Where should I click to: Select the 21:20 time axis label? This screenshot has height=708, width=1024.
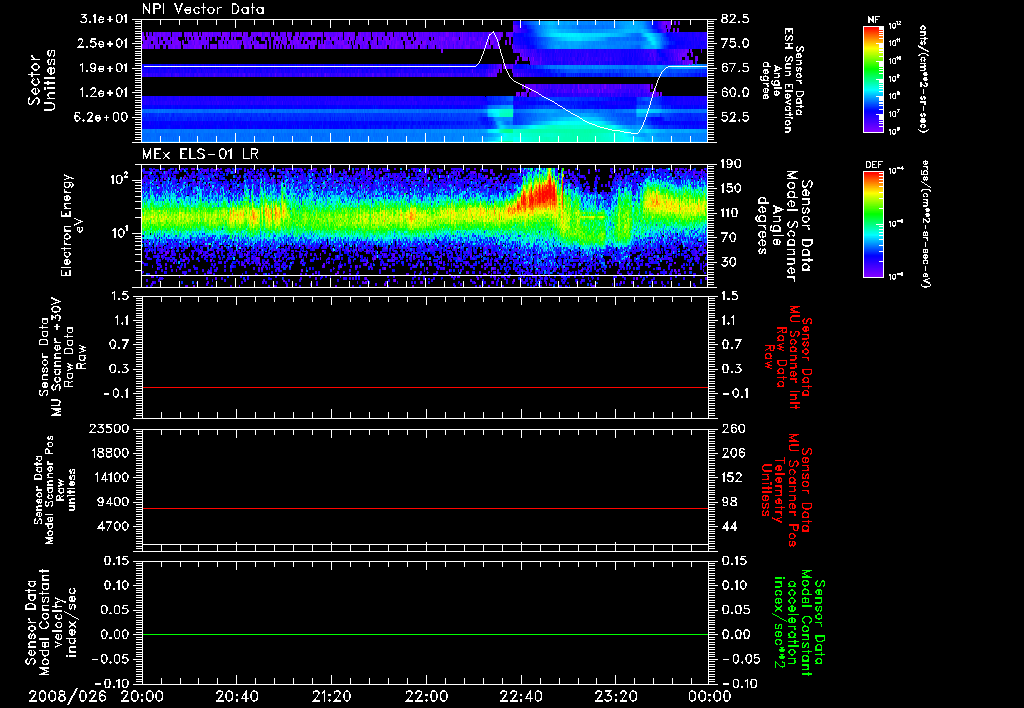pyautogui.click(x=331, y=695)
